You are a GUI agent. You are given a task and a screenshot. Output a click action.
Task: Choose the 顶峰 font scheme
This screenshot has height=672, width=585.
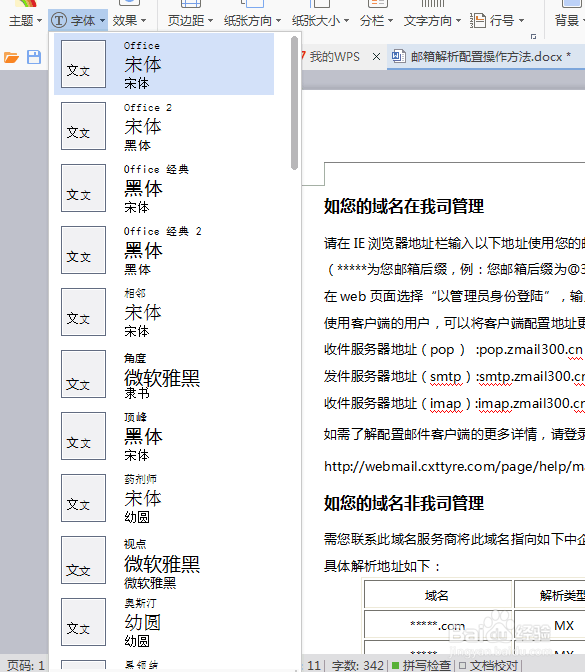[164, 436]
